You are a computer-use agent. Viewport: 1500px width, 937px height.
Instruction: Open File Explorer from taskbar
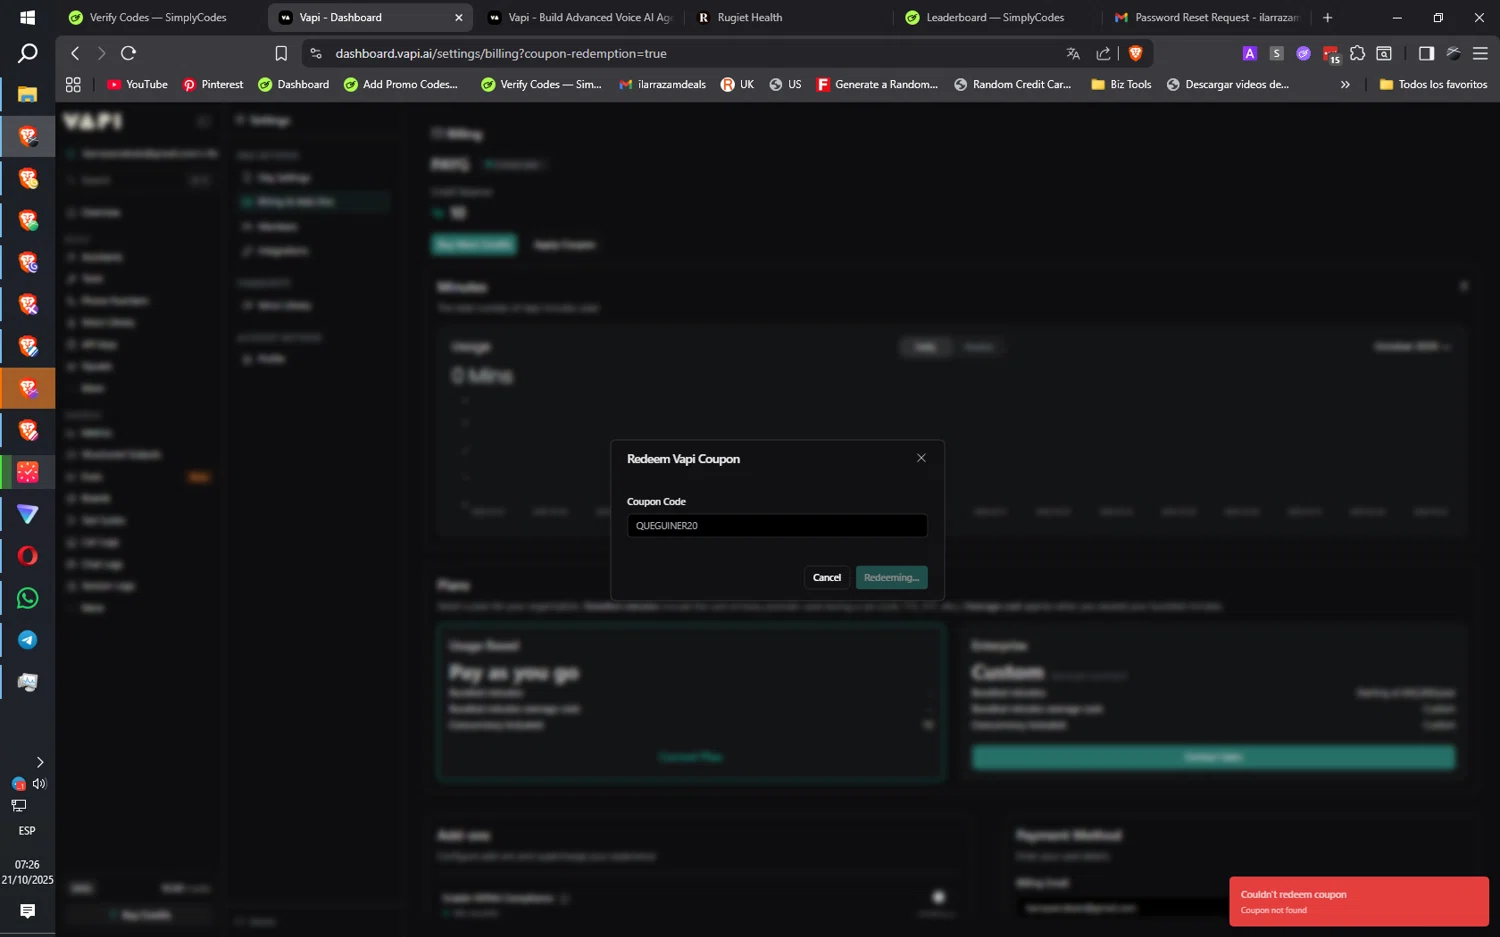pyautogui.click(x=27, y=95)
